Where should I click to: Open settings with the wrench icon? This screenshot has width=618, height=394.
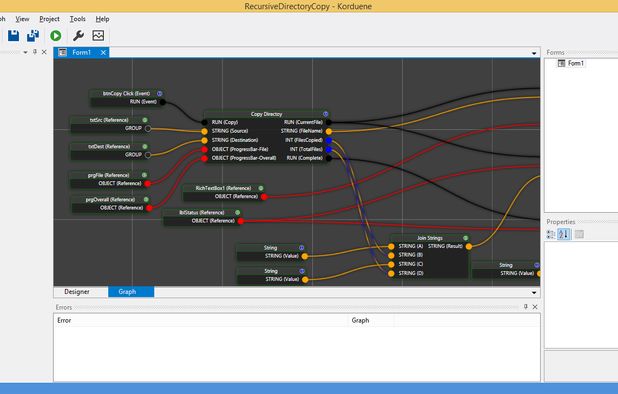coord(78,36)
